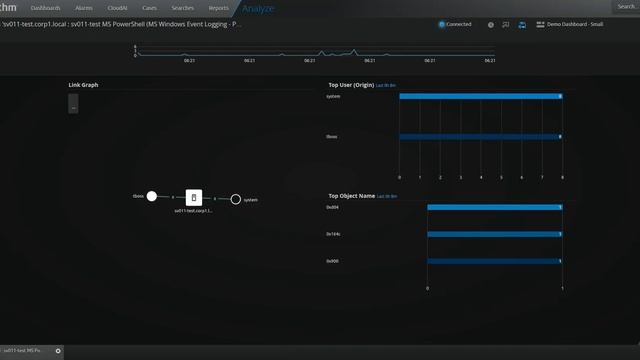Click the sv011-test PowerShell page title
The width and height of the screenshot is (640, 360).
point(122,24)
